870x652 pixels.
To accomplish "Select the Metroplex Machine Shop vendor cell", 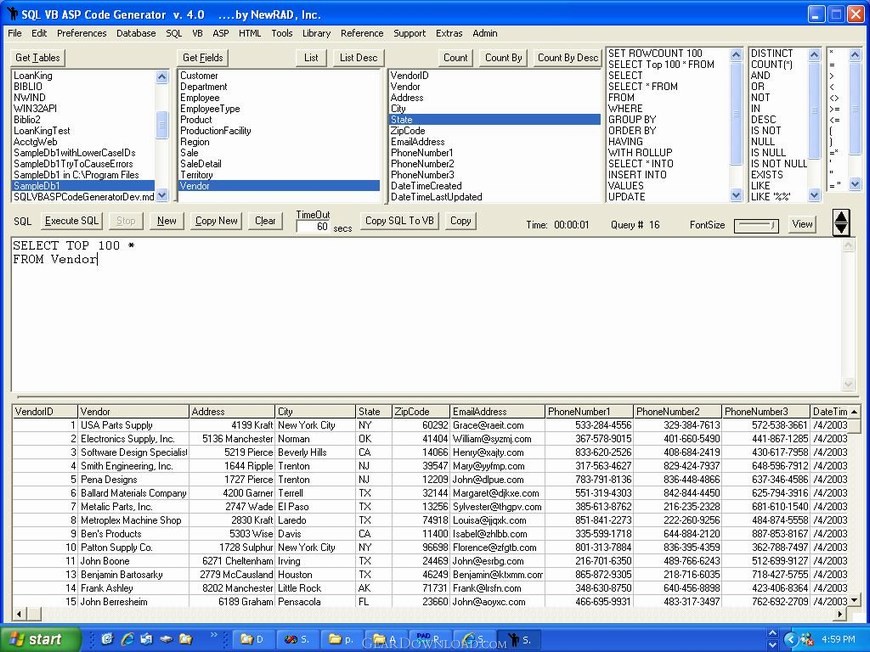I will [x=133, y=520].
